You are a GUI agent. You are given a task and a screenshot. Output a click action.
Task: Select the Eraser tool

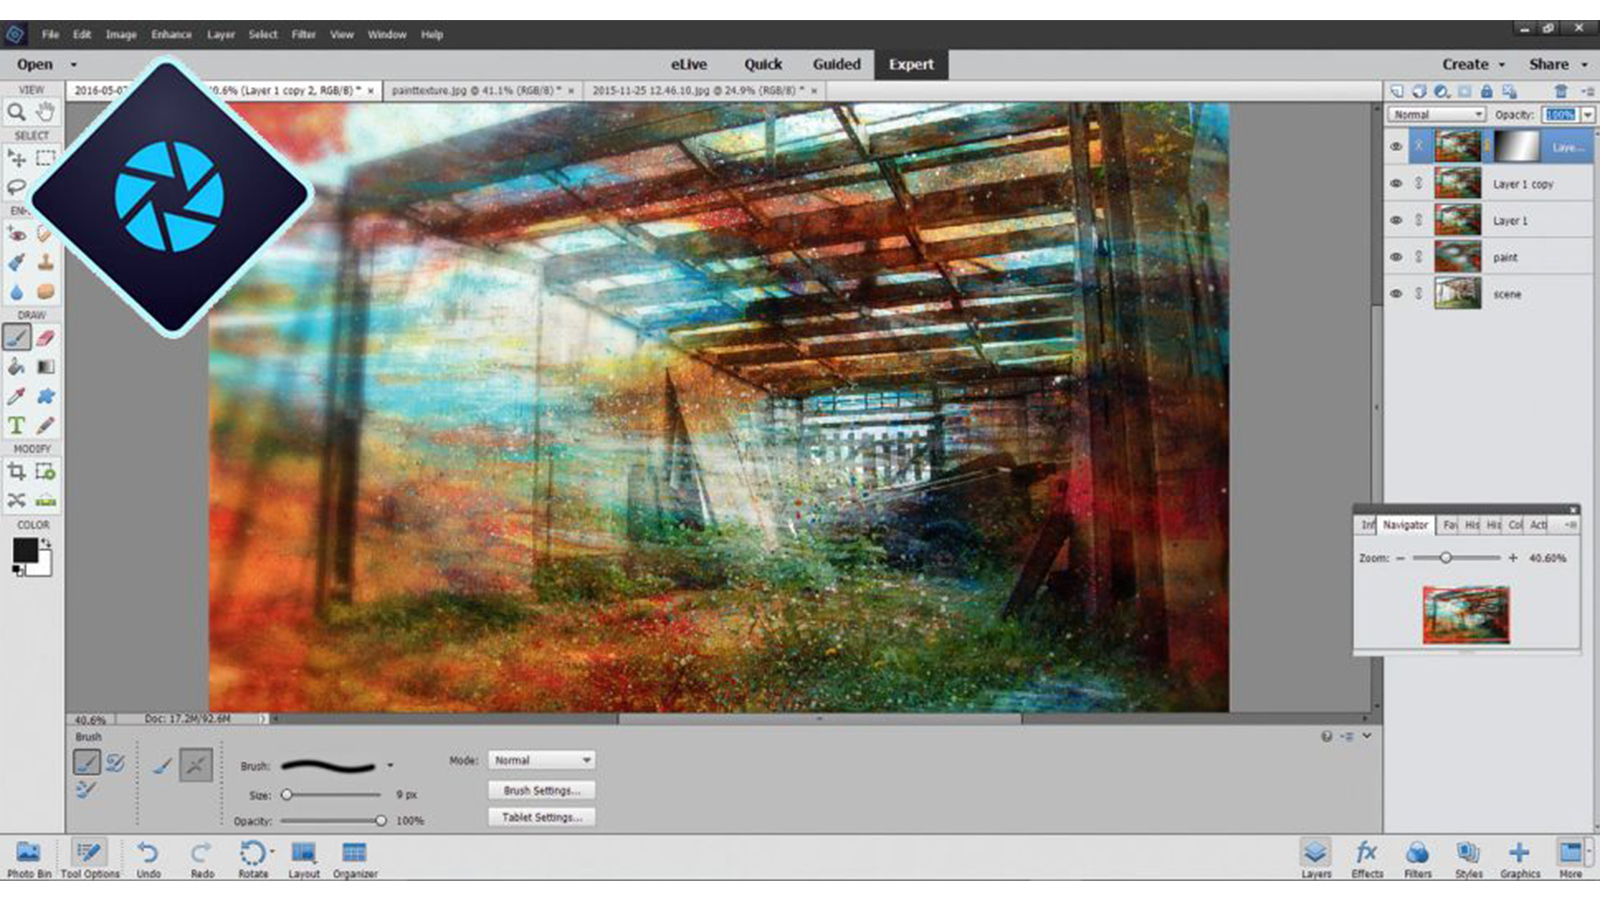46,338
